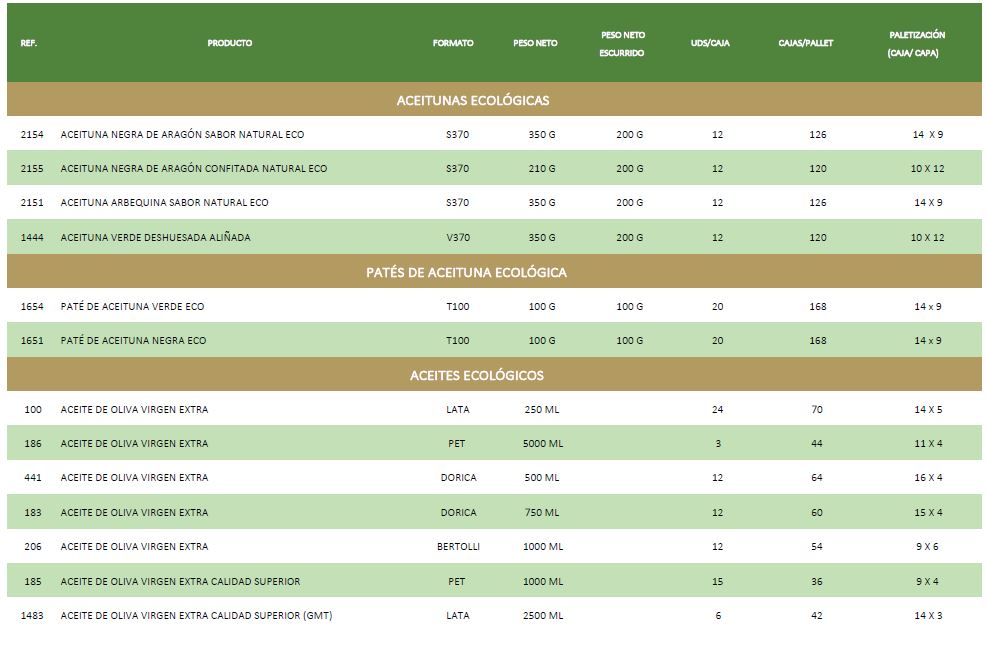Image resolution: width=987 pixels, height=645 pixels.
Task: Click the PALETIZACIÓN column header
Action: (x=917, y=44)
